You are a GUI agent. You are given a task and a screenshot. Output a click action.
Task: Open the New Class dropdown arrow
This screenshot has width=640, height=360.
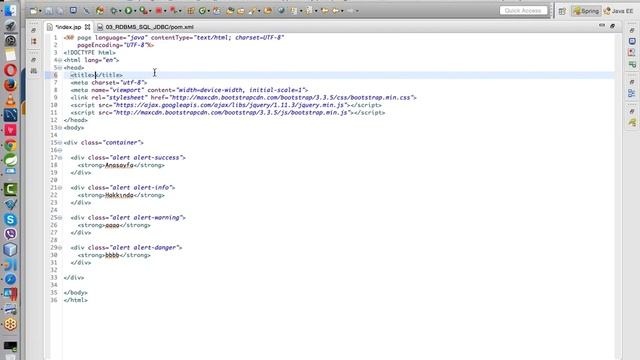[208, 11]
